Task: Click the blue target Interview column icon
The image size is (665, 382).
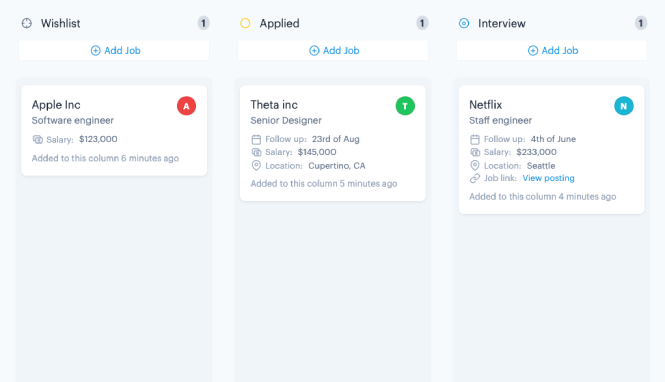Action: [464, 23]
